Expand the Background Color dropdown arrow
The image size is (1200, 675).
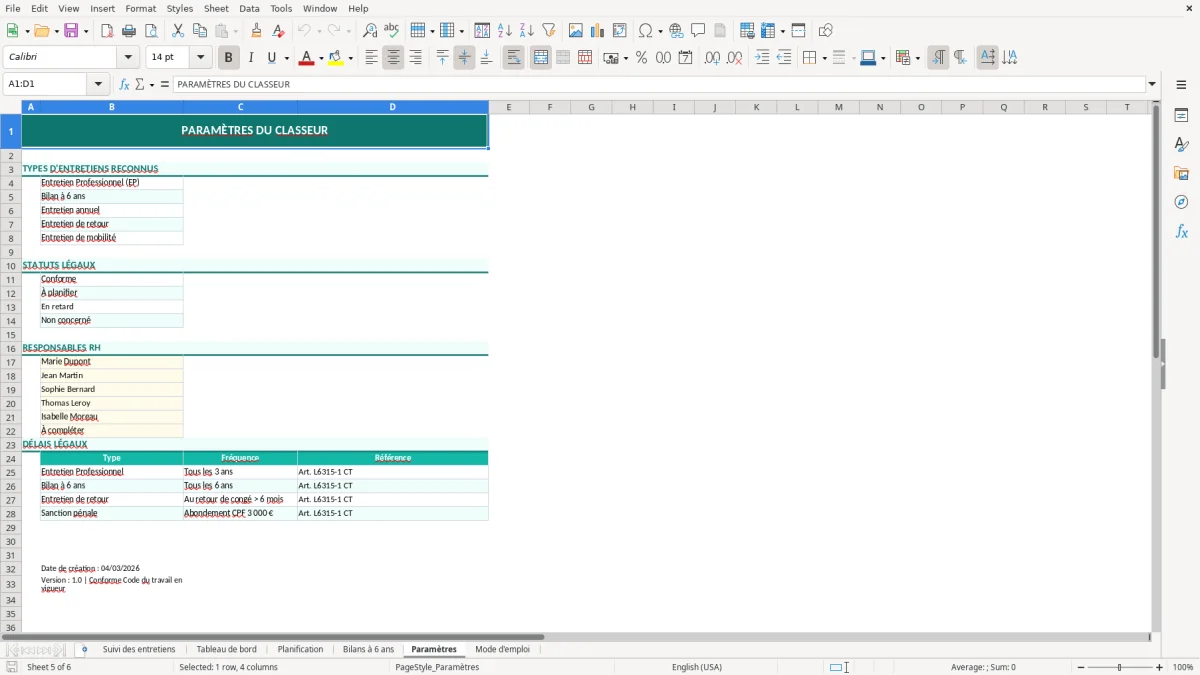coord(350,58)
